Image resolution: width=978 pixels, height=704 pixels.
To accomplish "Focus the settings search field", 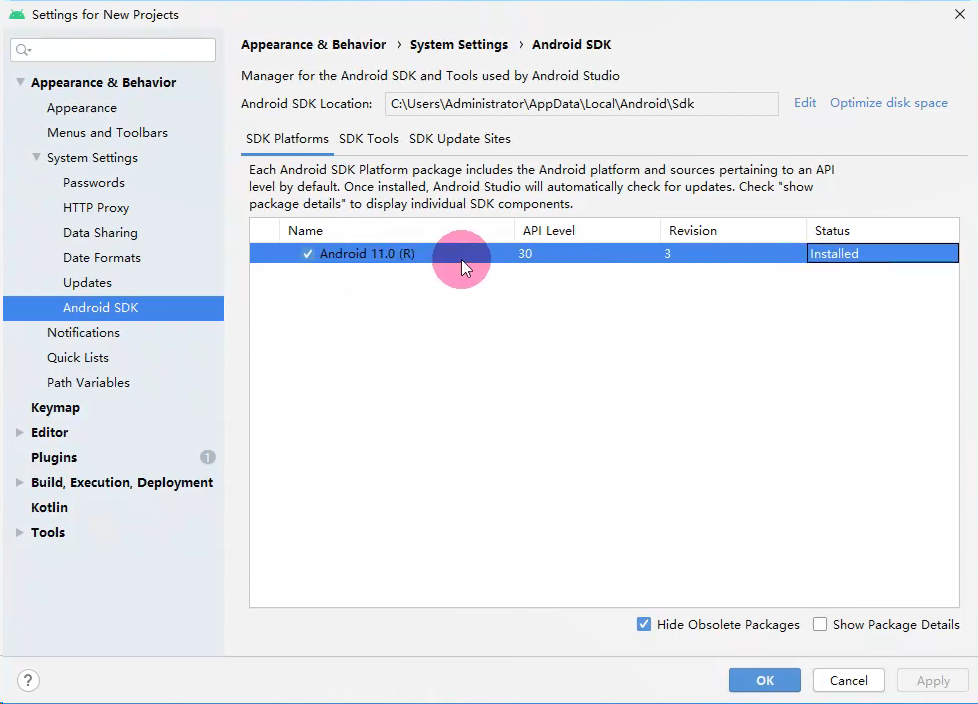I will point(113,50).
